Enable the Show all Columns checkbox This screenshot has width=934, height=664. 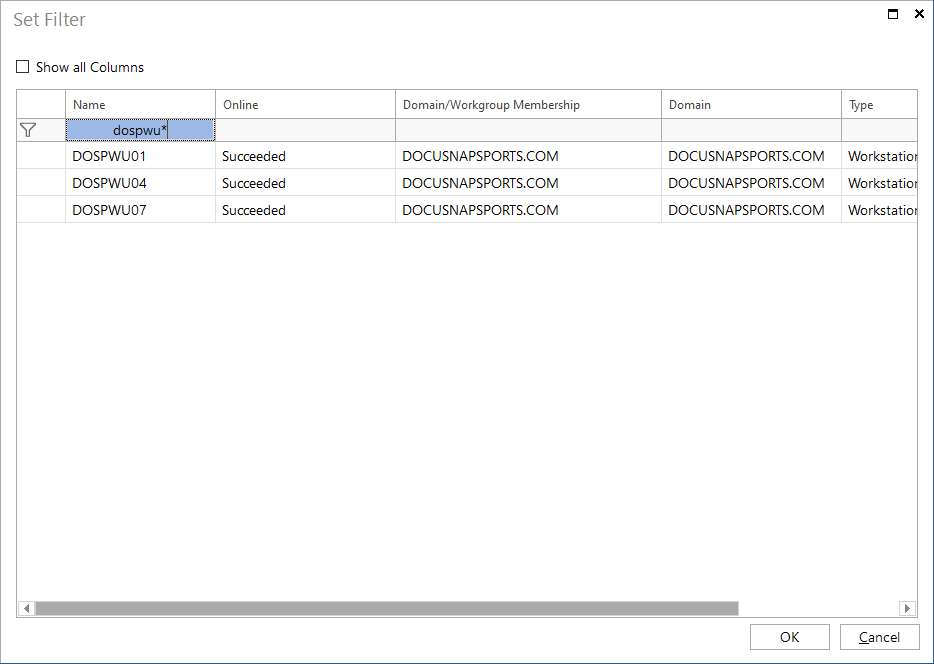(x=23, y=67)
